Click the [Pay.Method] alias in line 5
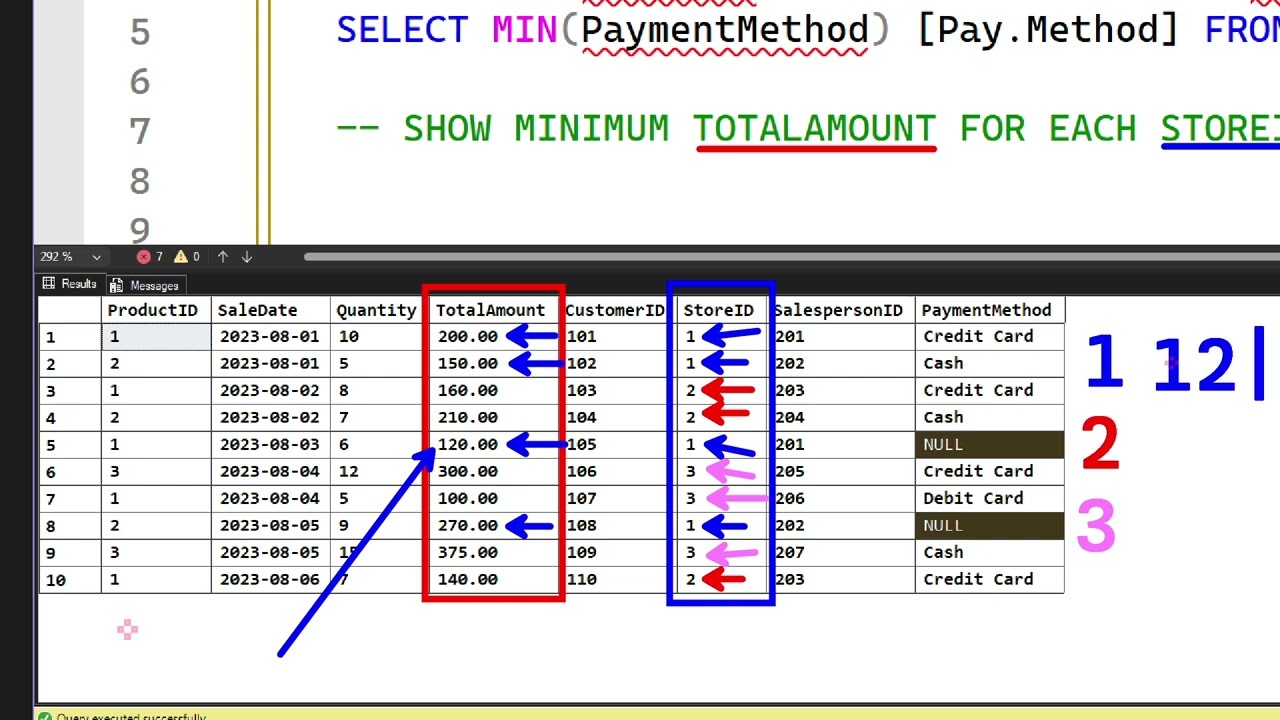The height and width of the screenshot is (720, 1280). [1048, 30]
